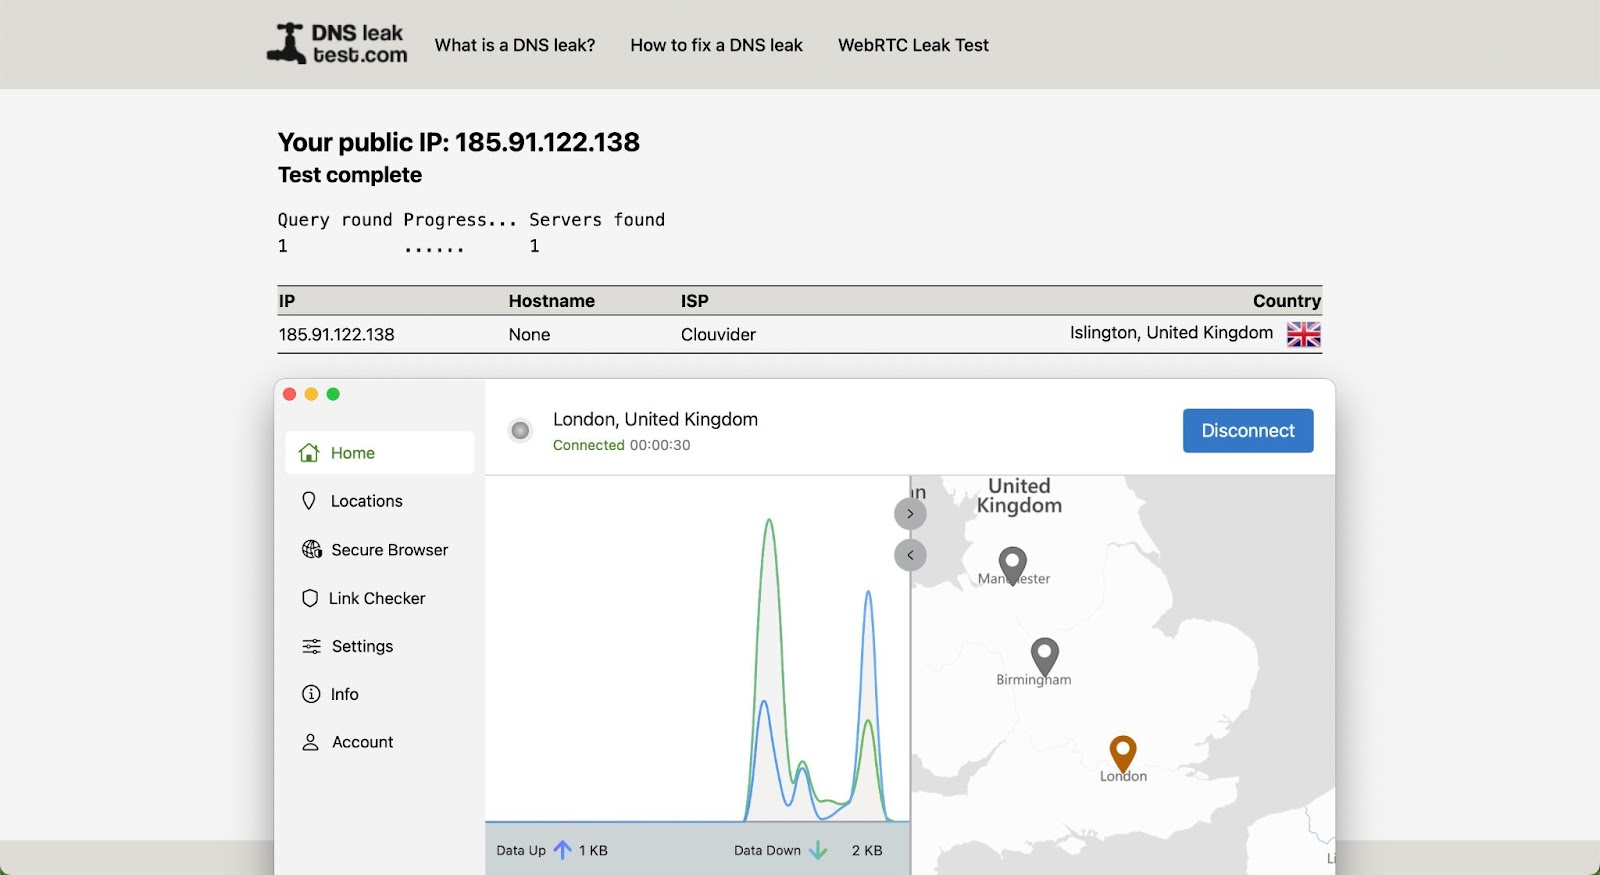Close the VPN window with the red button

pyautogui.click(x=290, y=394)
